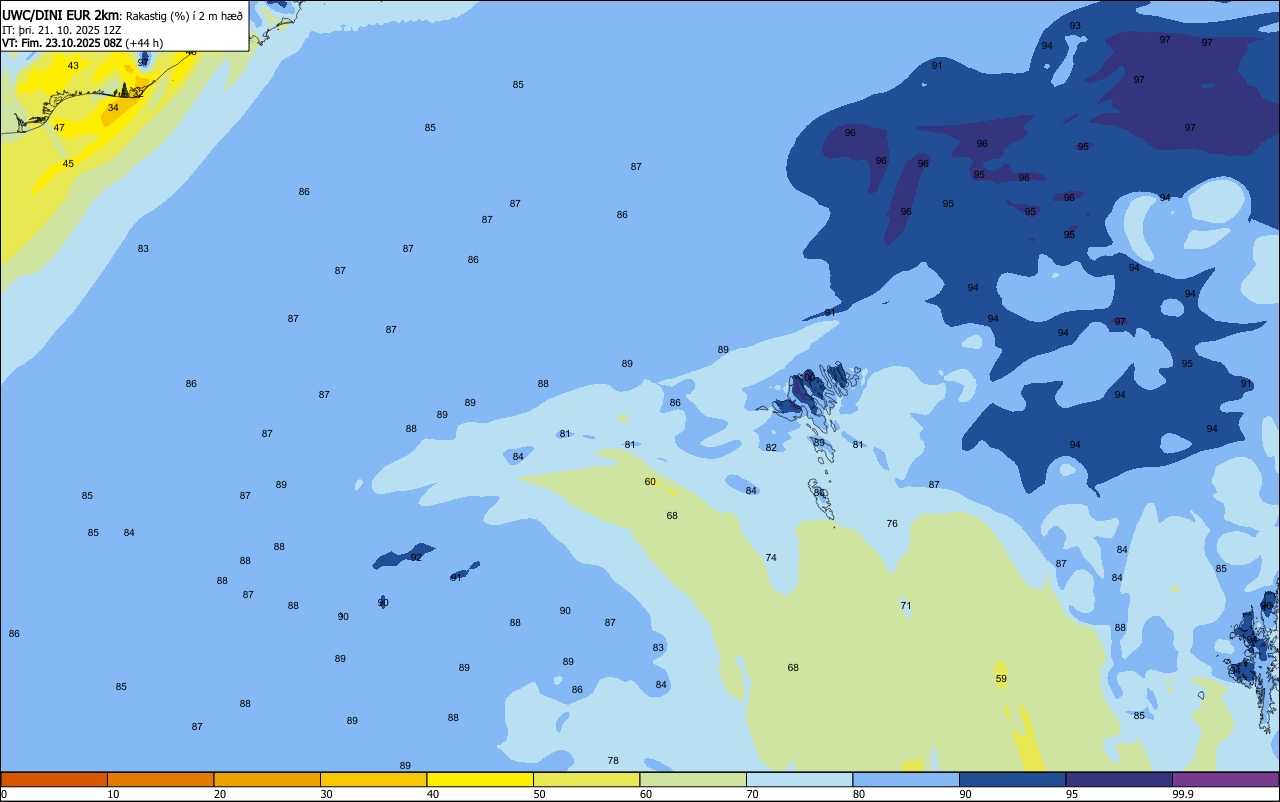Click the 10–20 orange legend swatch

[160, 779]
